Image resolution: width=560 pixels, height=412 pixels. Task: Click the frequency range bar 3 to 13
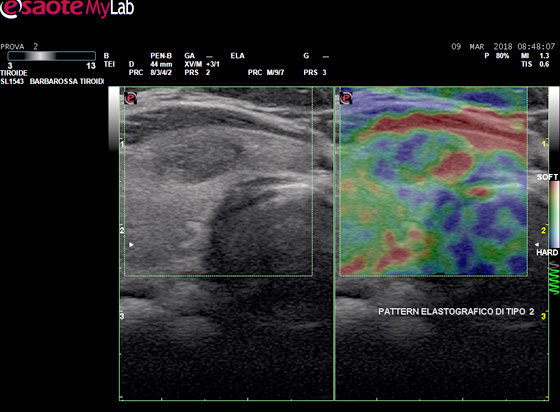[52, 56]
